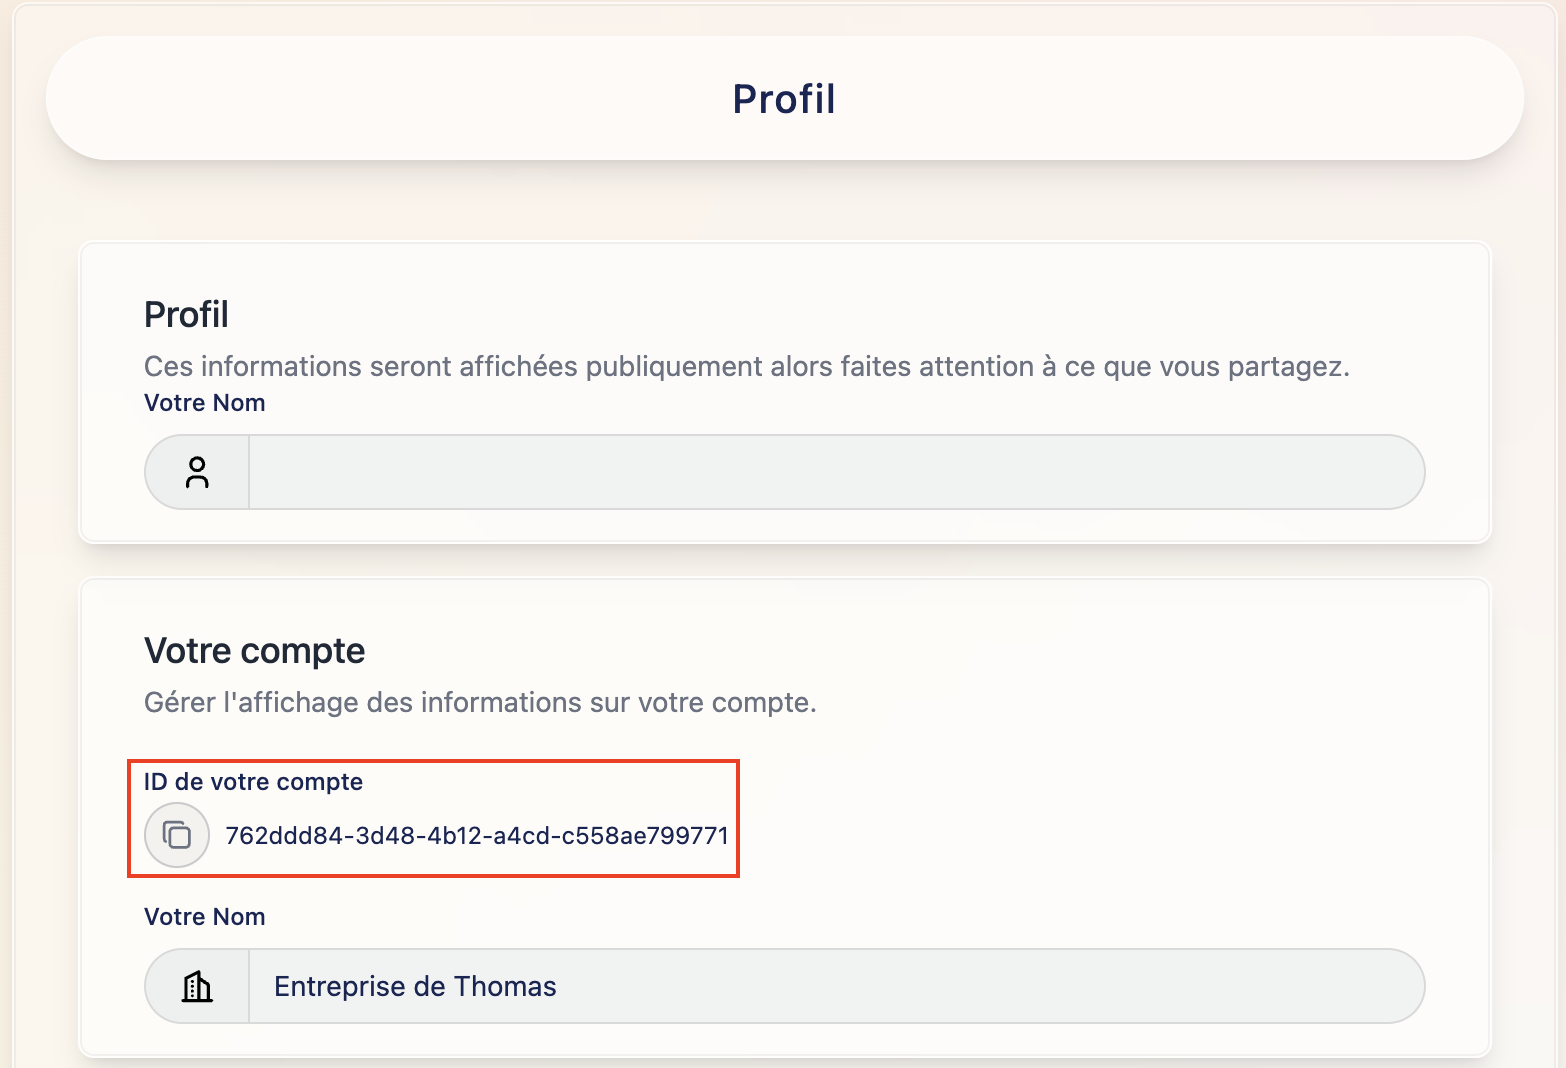
Task: Click the c558ae799771 end of account ID
Action: (x=645, y=836)
